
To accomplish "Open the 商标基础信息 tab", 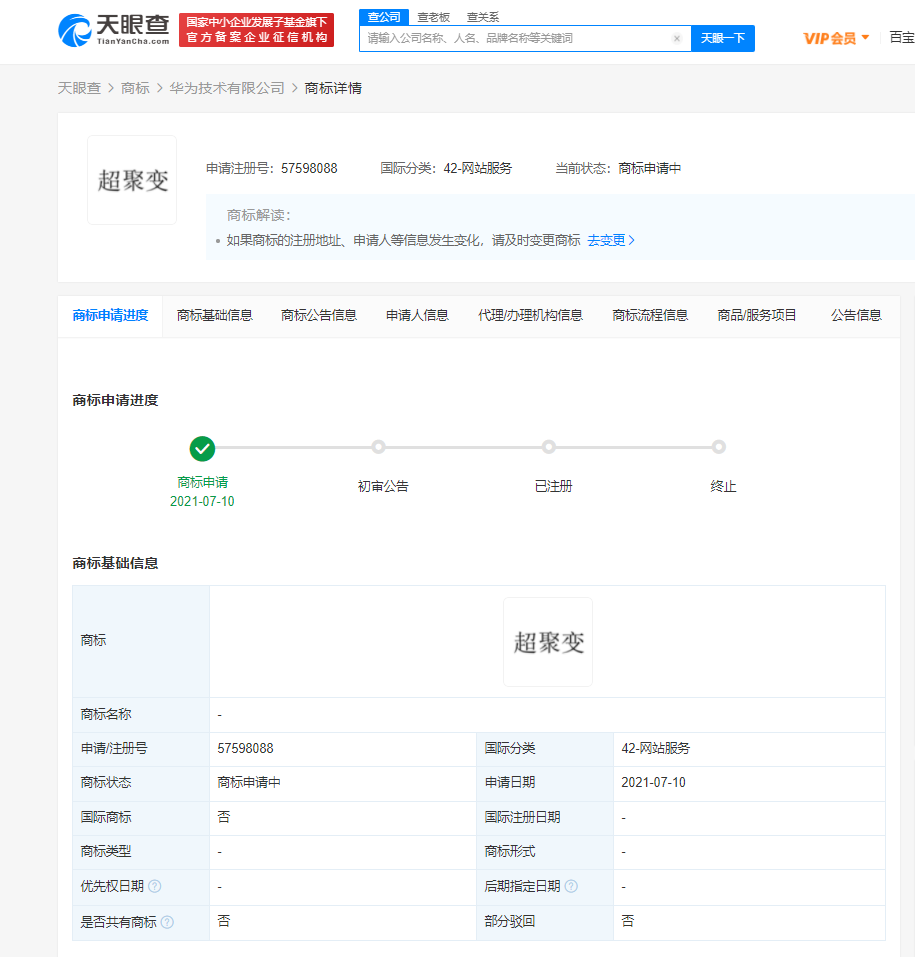I will coord(214,314).
